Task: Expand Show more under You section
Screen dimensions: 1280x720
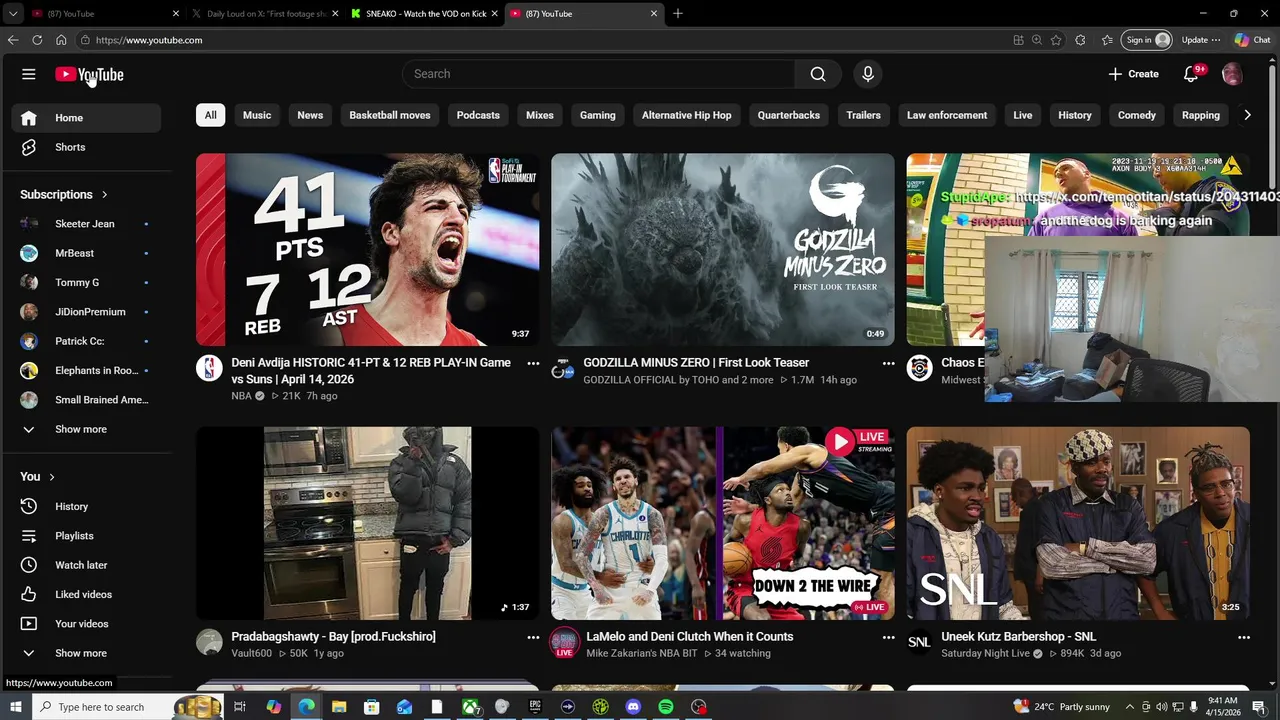Action: (x=86, y=653)
